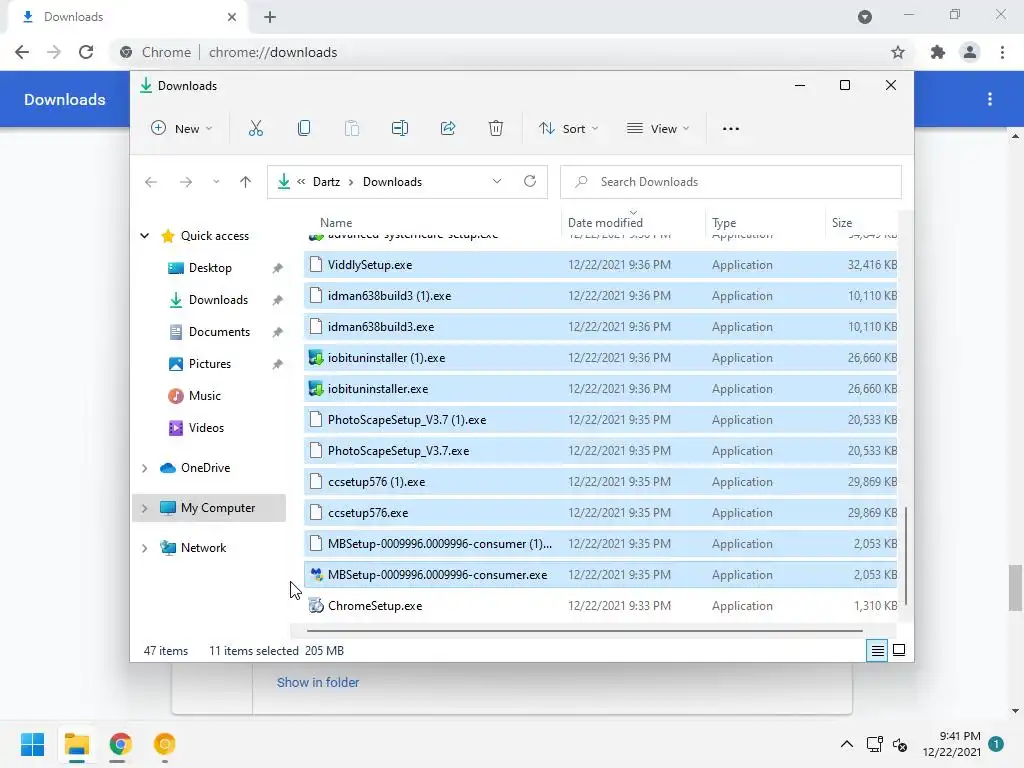
Task: Open Downloads page three-dot actions menu
Action: [990, 99]
